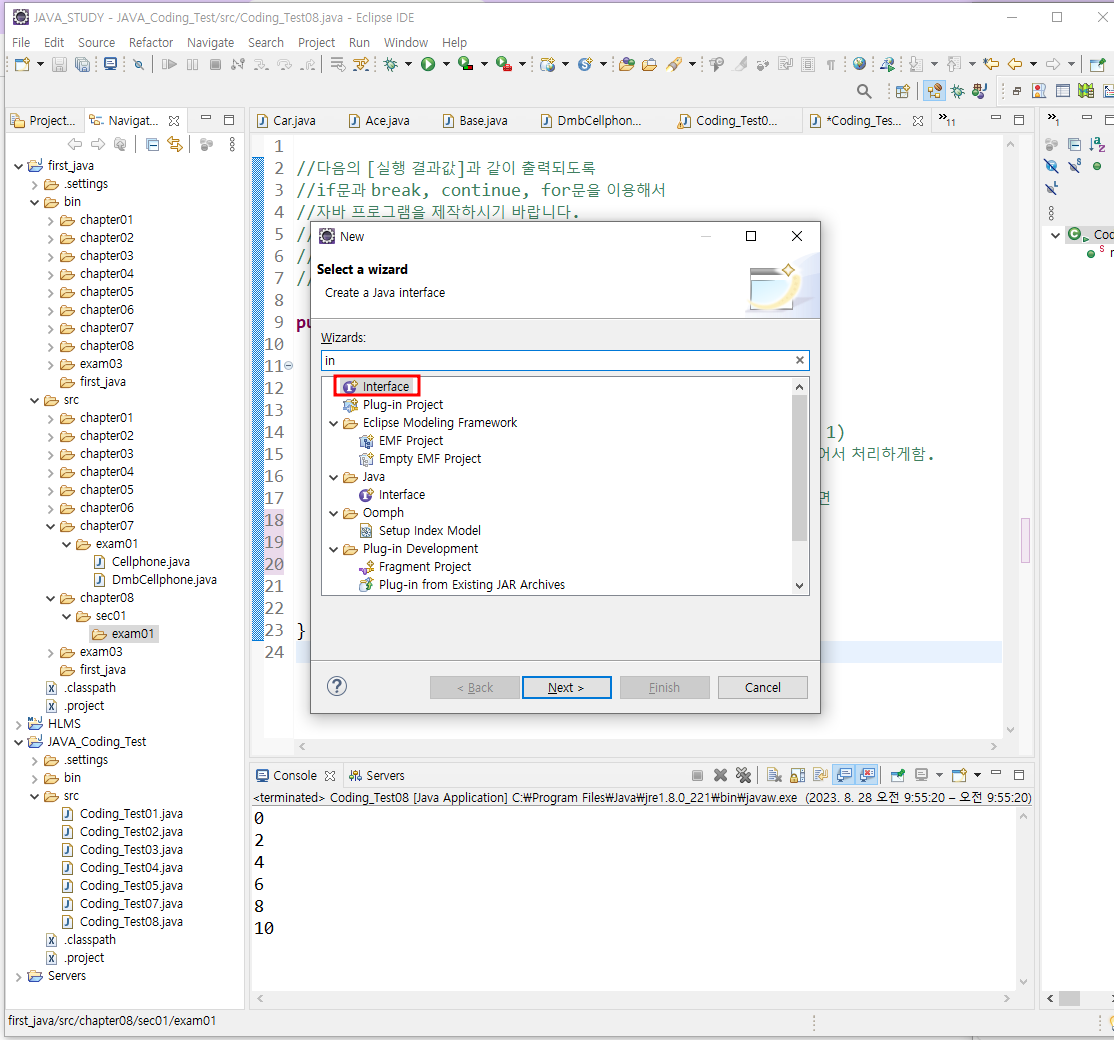Screen dimensions: 1114x1040
Task: Collapse the Plug-in Development category
Action: pos(333,549)
